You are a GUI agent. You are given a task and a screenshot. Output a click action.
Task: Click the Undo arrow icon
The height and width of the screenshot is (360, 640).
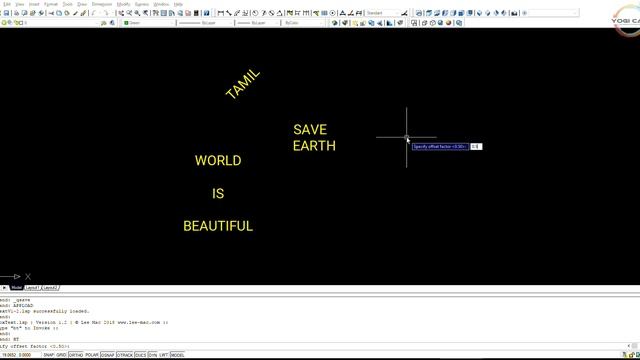coord(94,13)
